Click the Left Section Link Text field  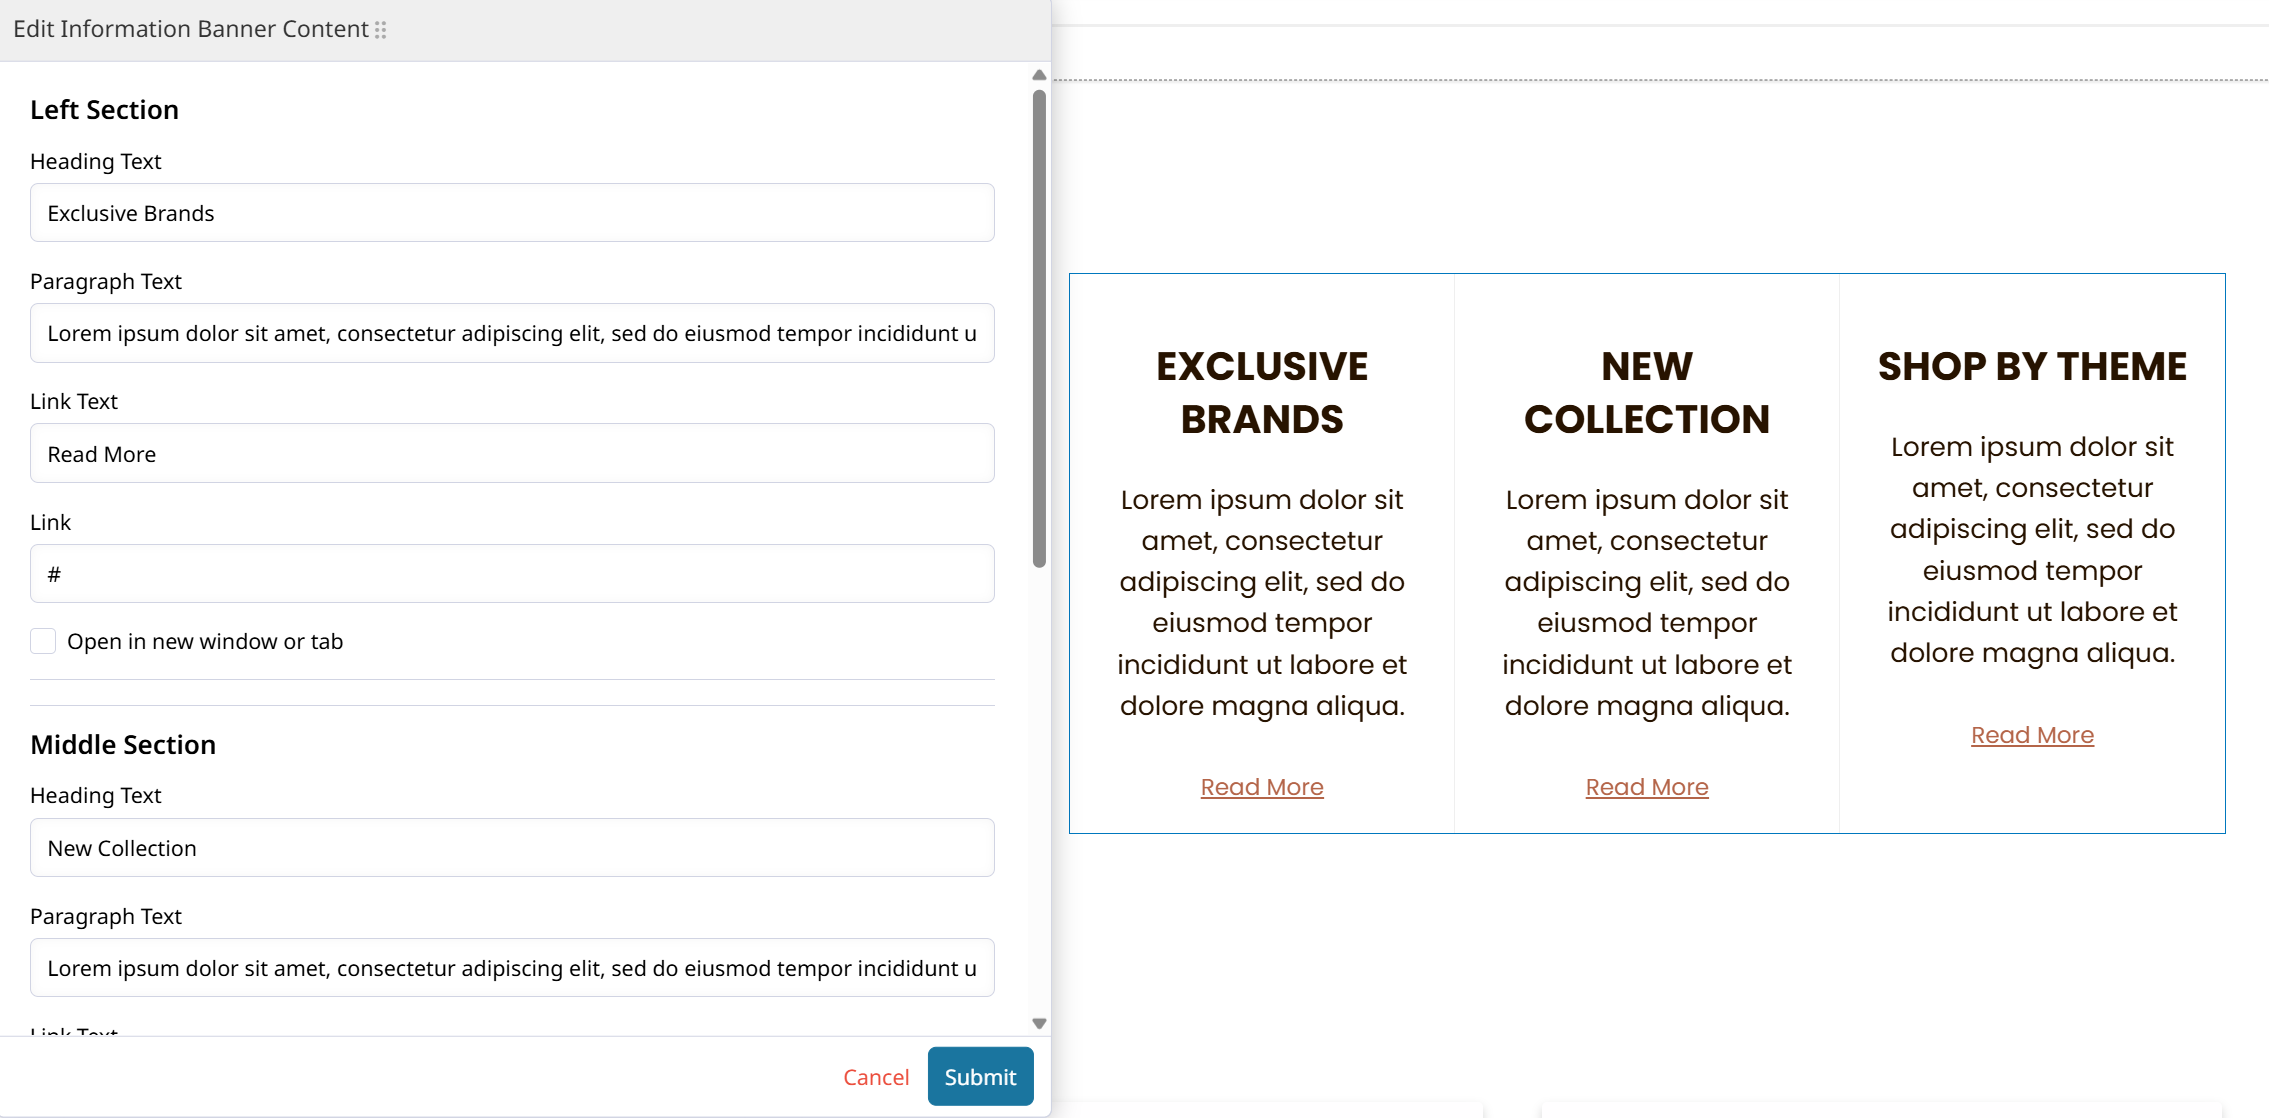pyautogui.click(x=512, y=454)
